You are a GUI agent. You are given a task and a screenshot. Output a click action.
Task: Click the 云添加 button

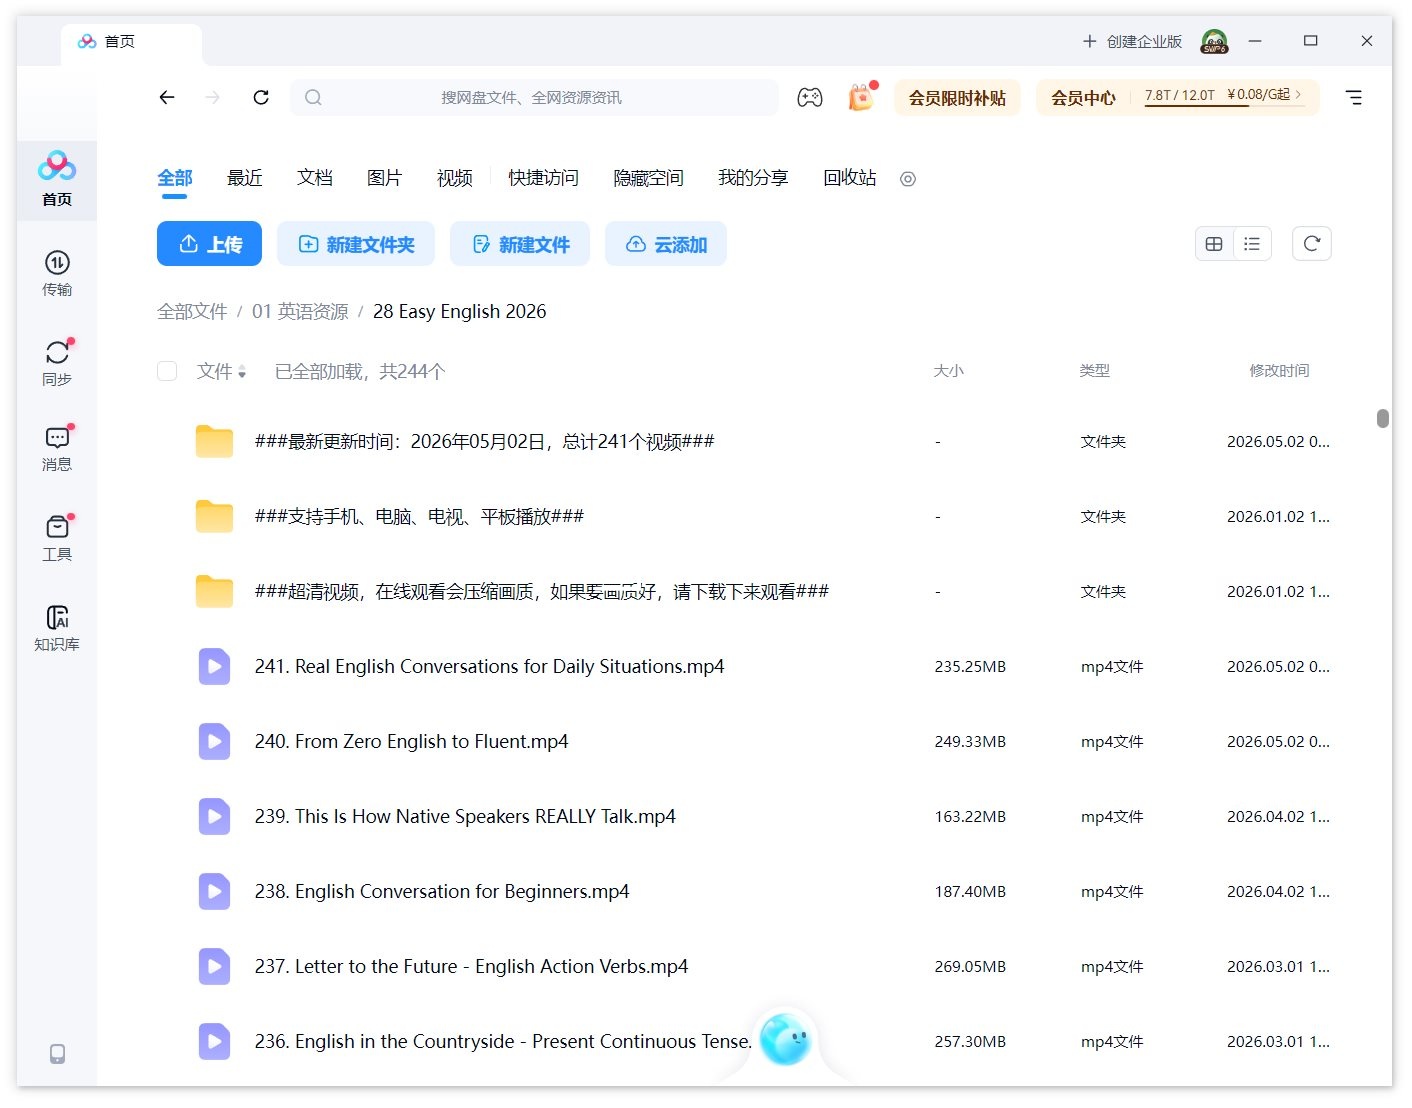(666, 244)
